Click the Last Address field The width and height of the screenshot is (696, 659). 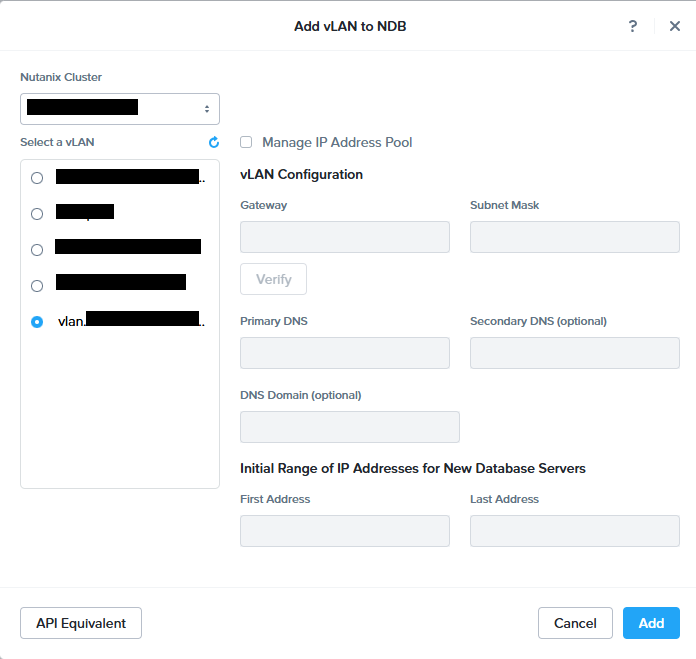click(x=574, y=531)
